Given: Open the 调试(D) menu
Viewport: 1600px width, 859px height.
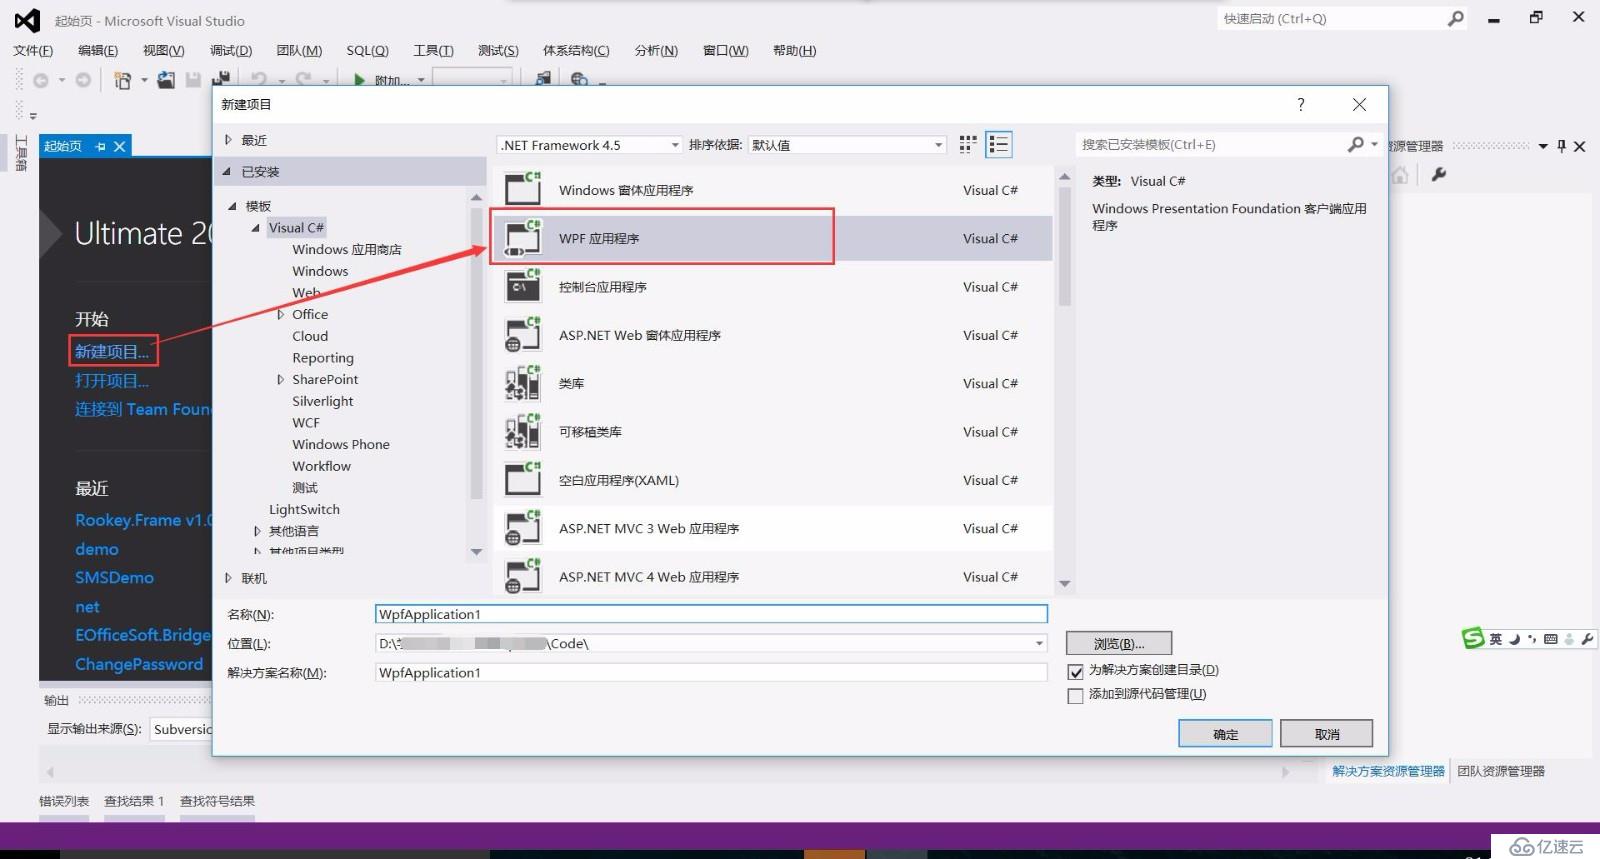Looking at the screenshot, I should (231, 51).
